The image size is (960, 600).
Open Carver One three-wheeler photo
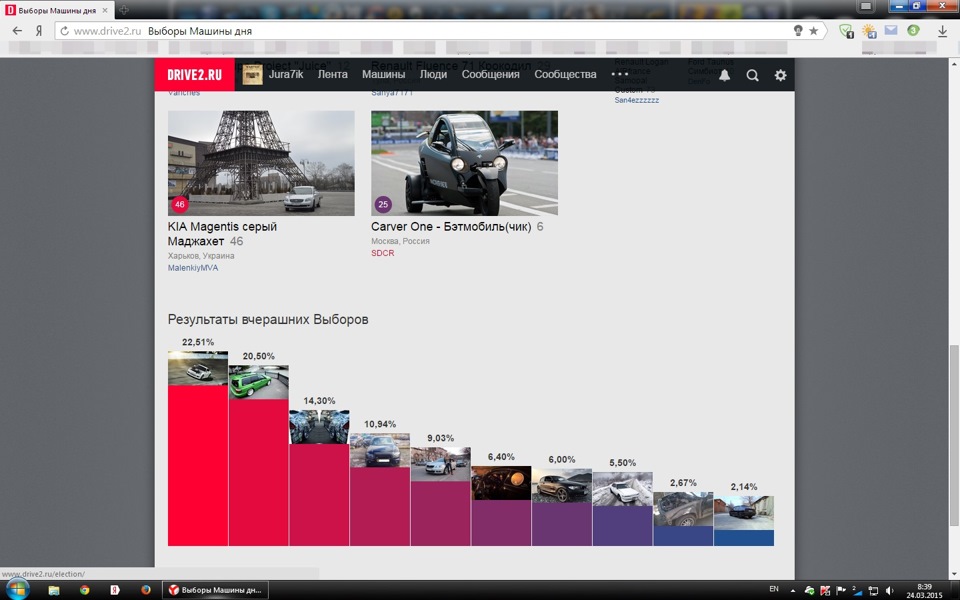click(x=464, y=163)
